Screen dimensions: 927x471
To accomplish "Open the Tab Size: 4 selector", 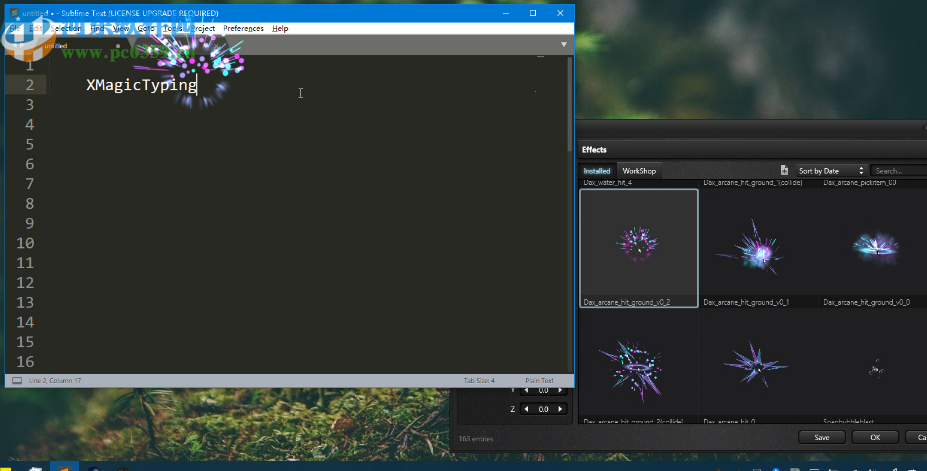I will click(x=479, y=381).
